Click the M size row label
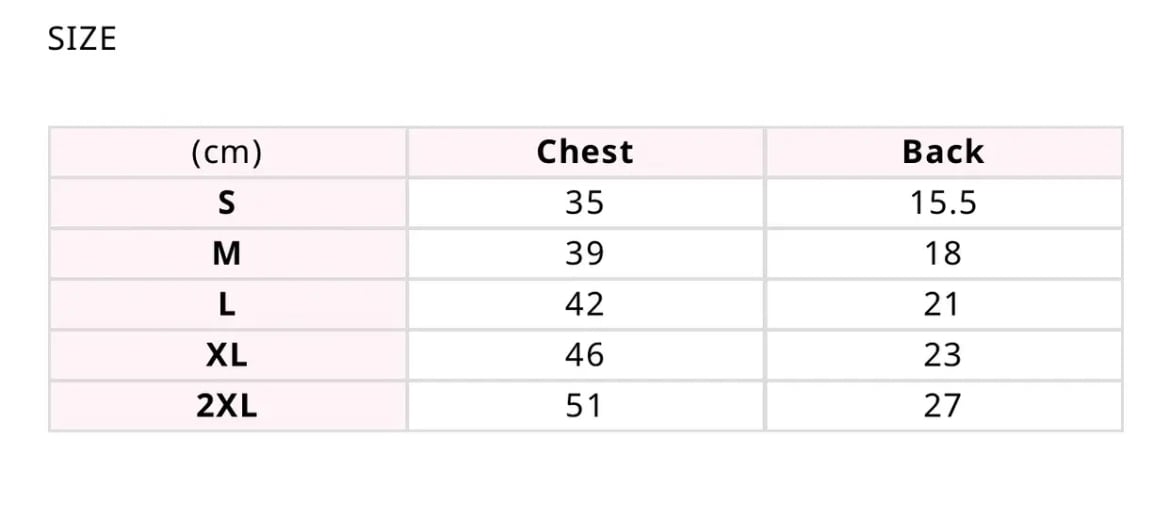1170x514 pixels. [x=227, y=254]
